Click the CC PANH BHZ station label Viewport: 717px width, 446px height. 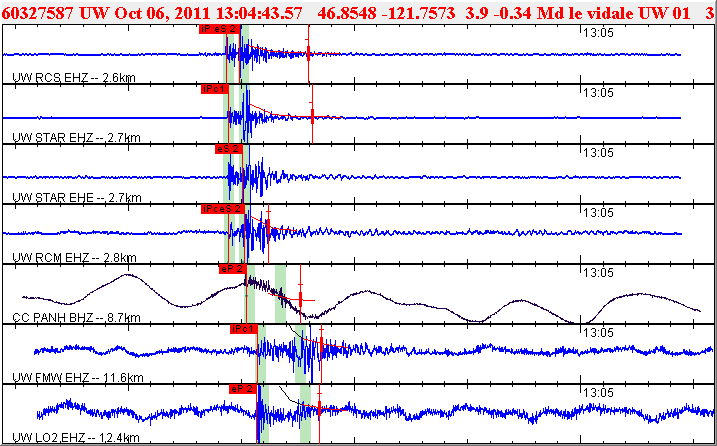coord(76,317)
